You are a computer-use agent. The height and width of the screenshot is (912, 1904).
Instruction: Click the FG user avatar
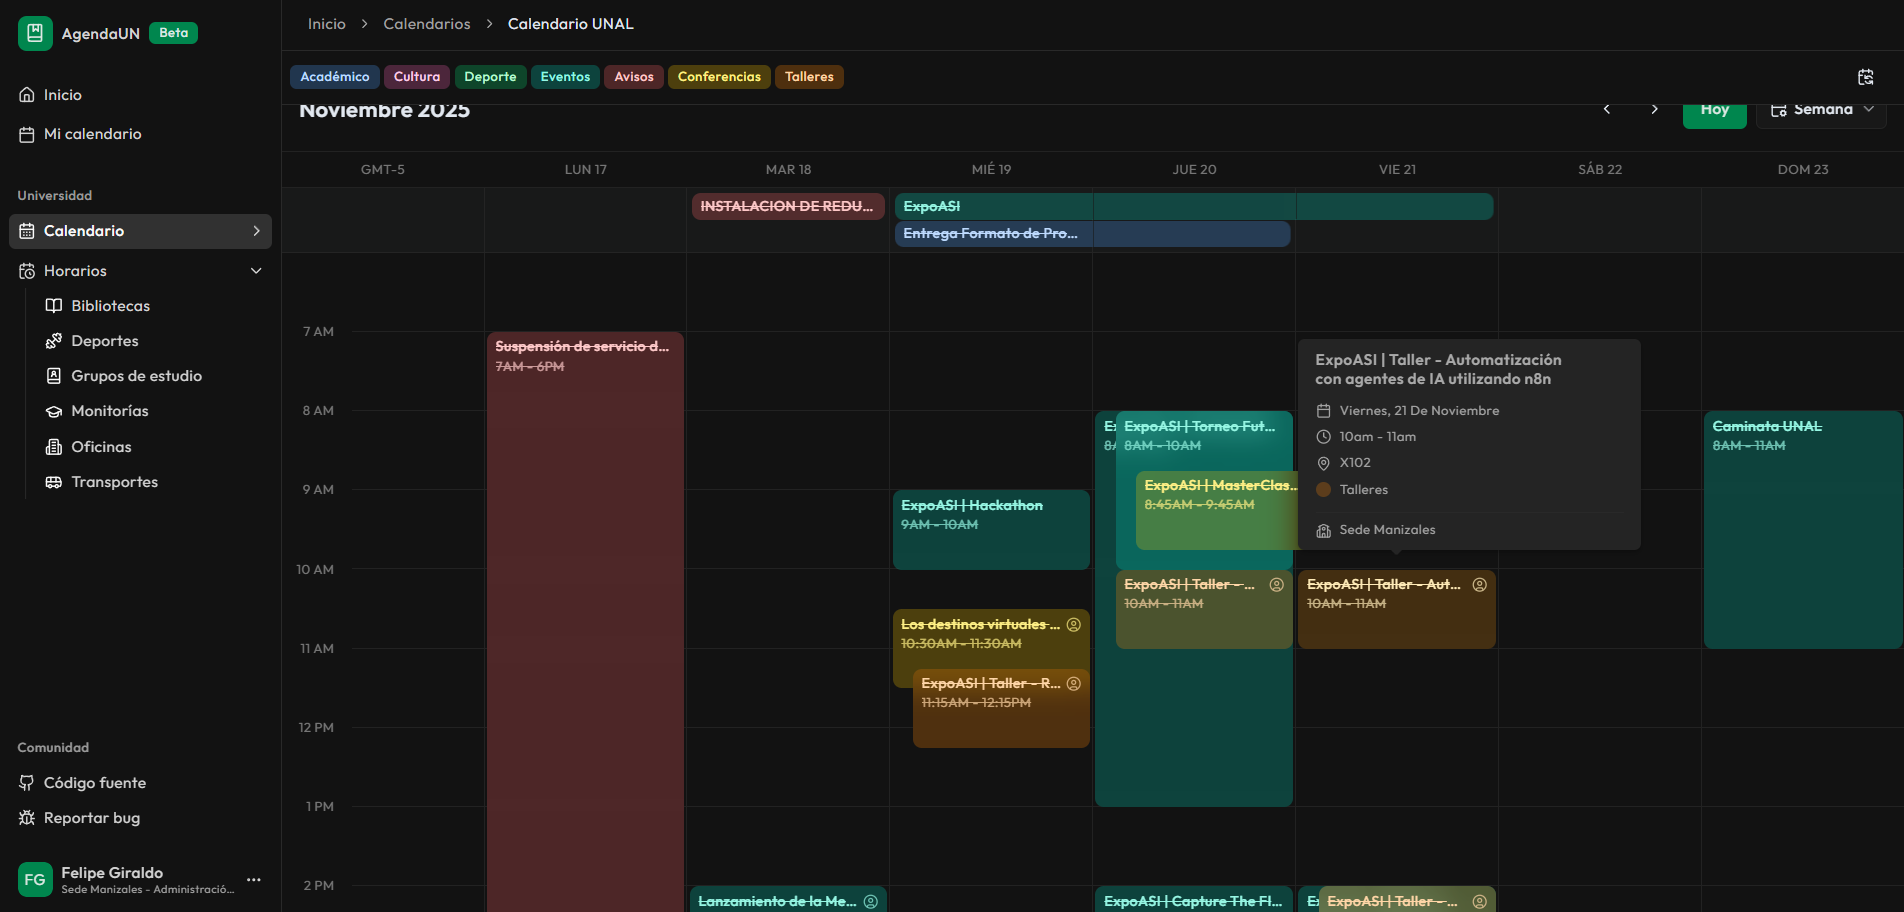point(35,880)
